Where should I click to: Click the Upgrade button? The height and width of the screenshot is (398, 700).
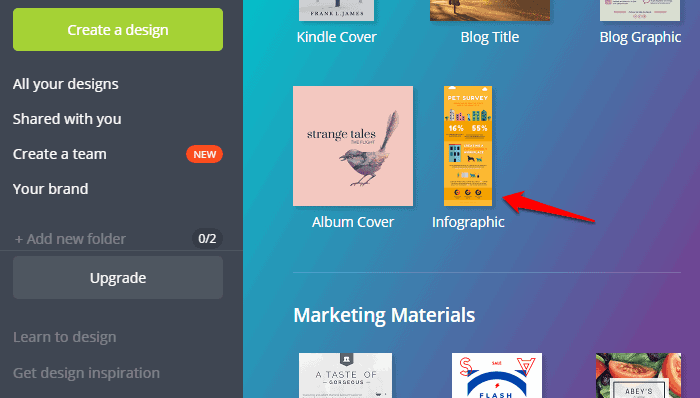118,278
